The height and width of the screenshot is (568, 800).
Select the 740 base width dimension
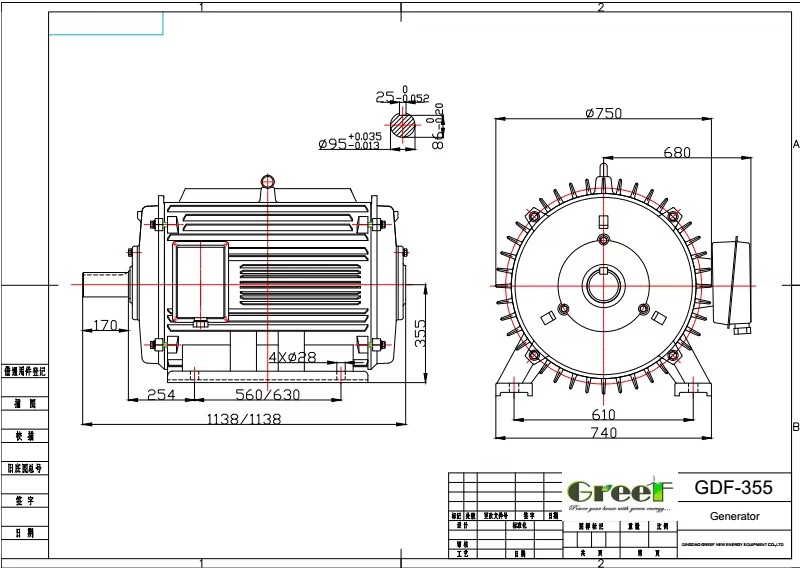tap(604, 432)
